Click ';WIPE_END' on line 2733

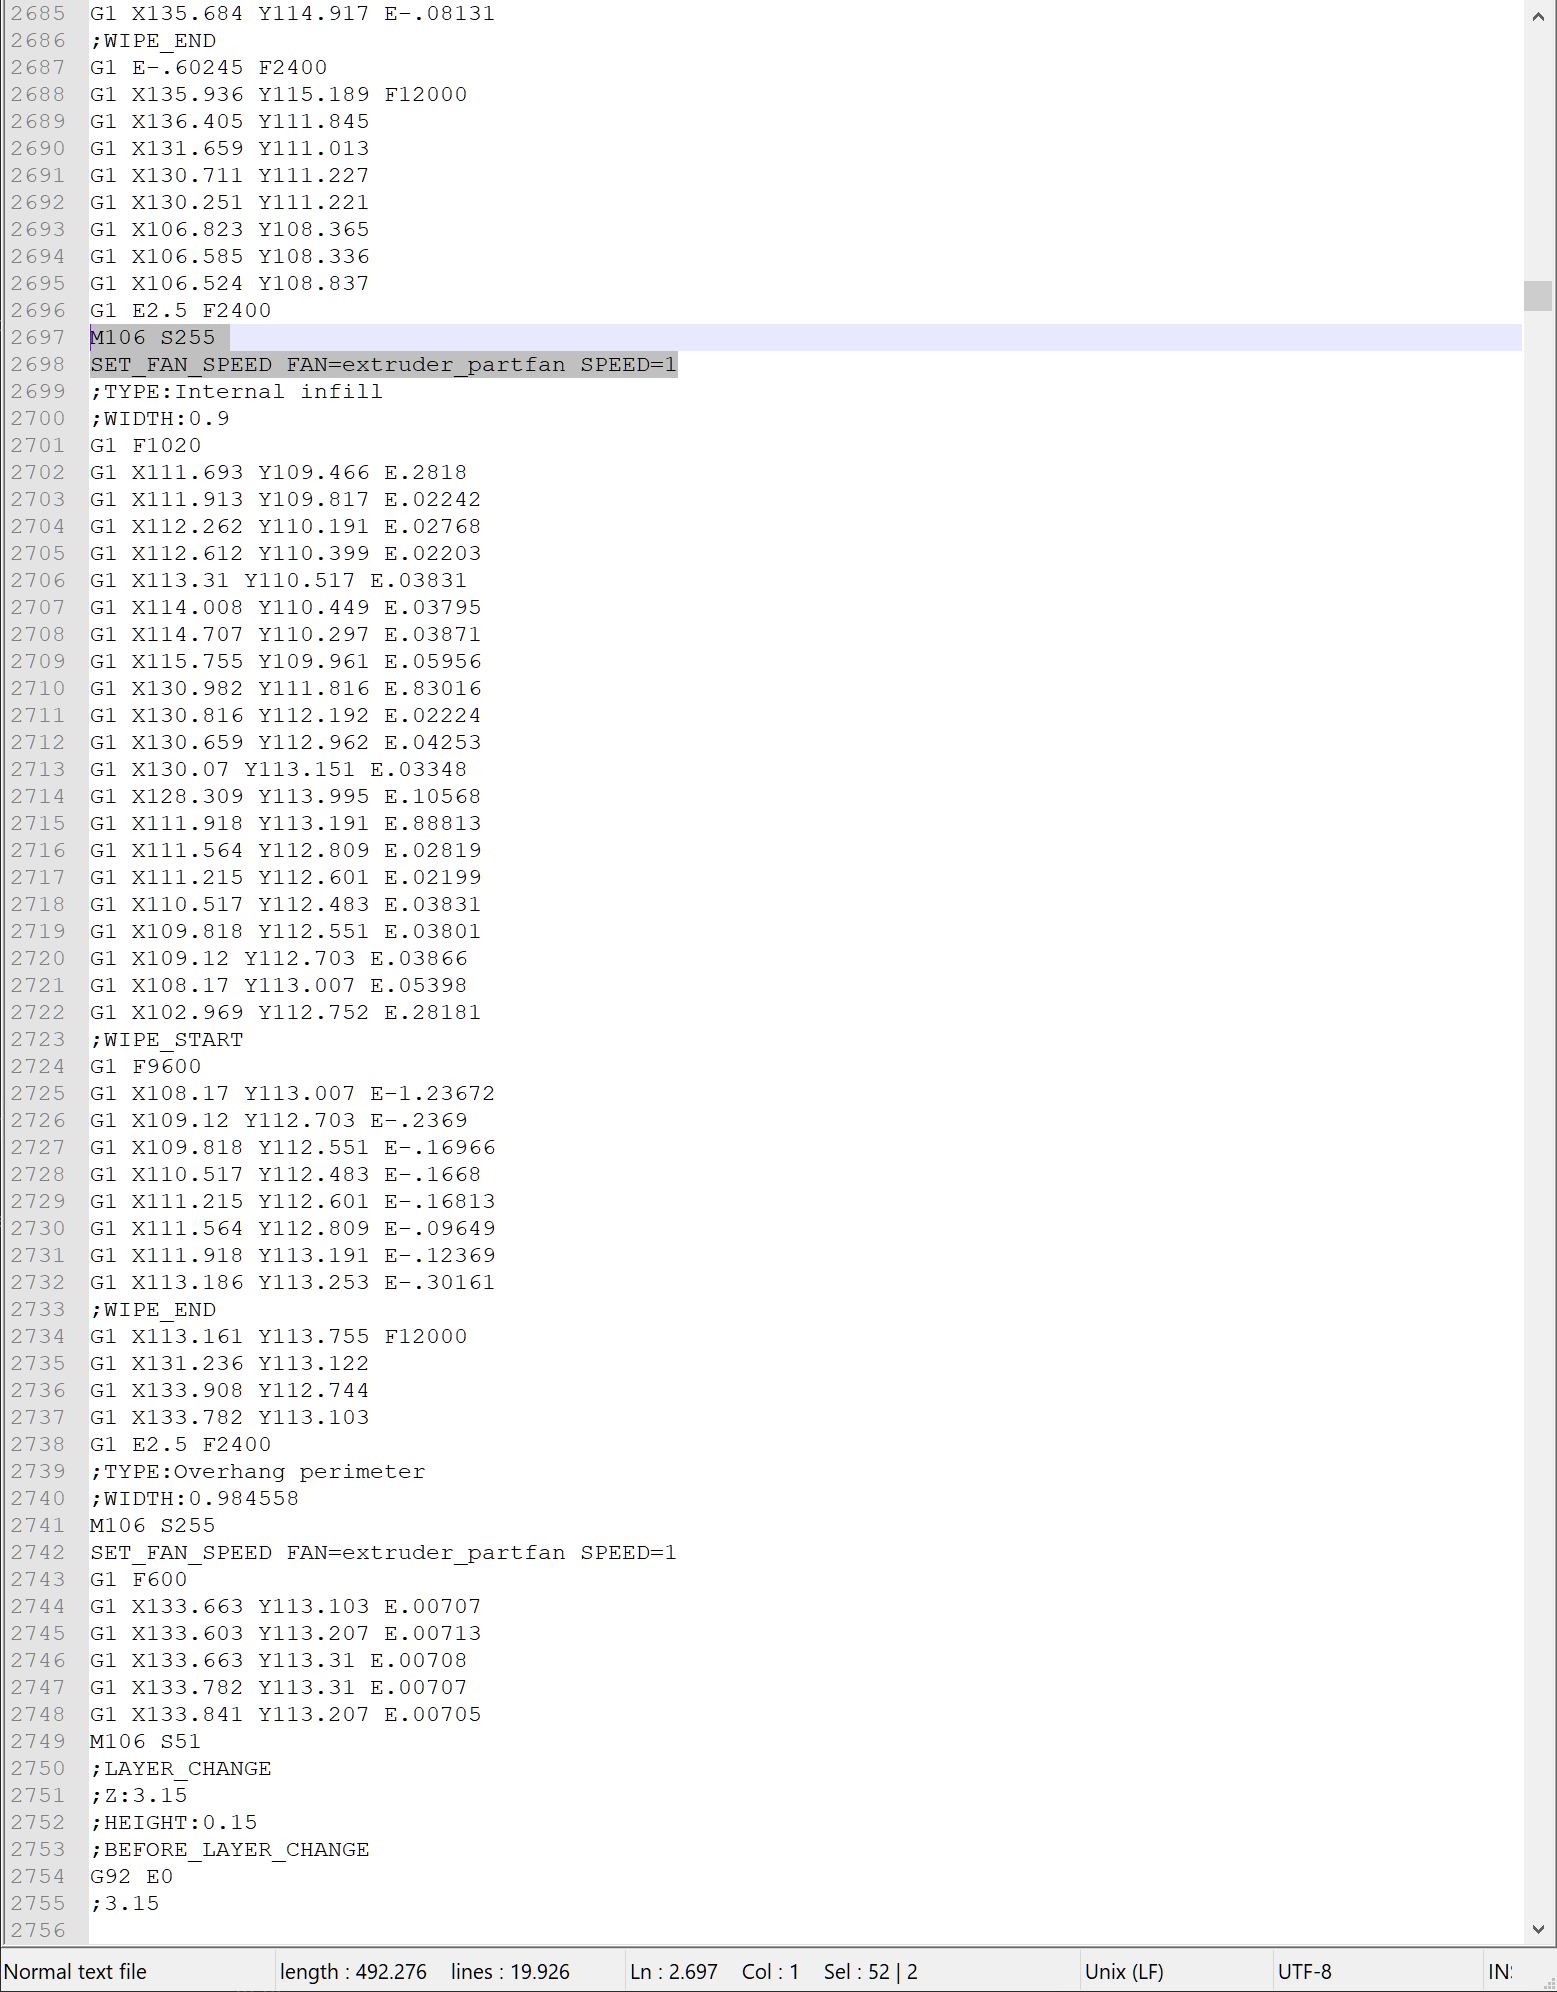152,1309
